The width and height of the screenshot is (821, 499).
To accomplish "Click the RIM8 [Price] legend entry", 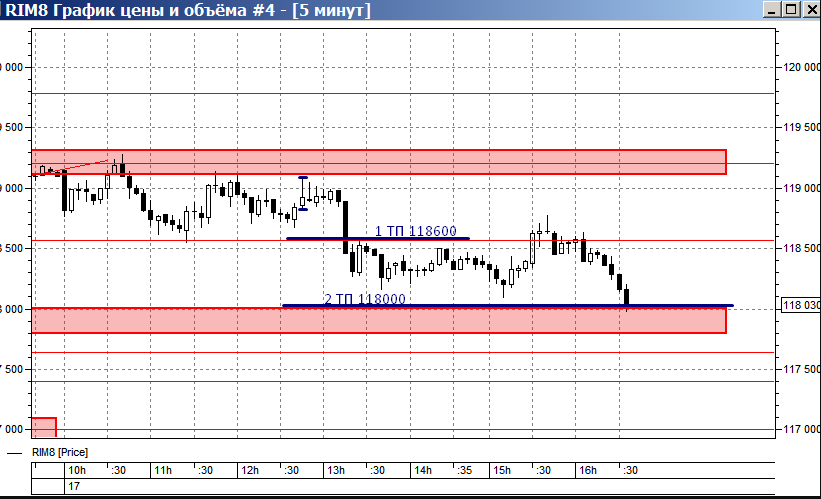I will pos(60,452).
